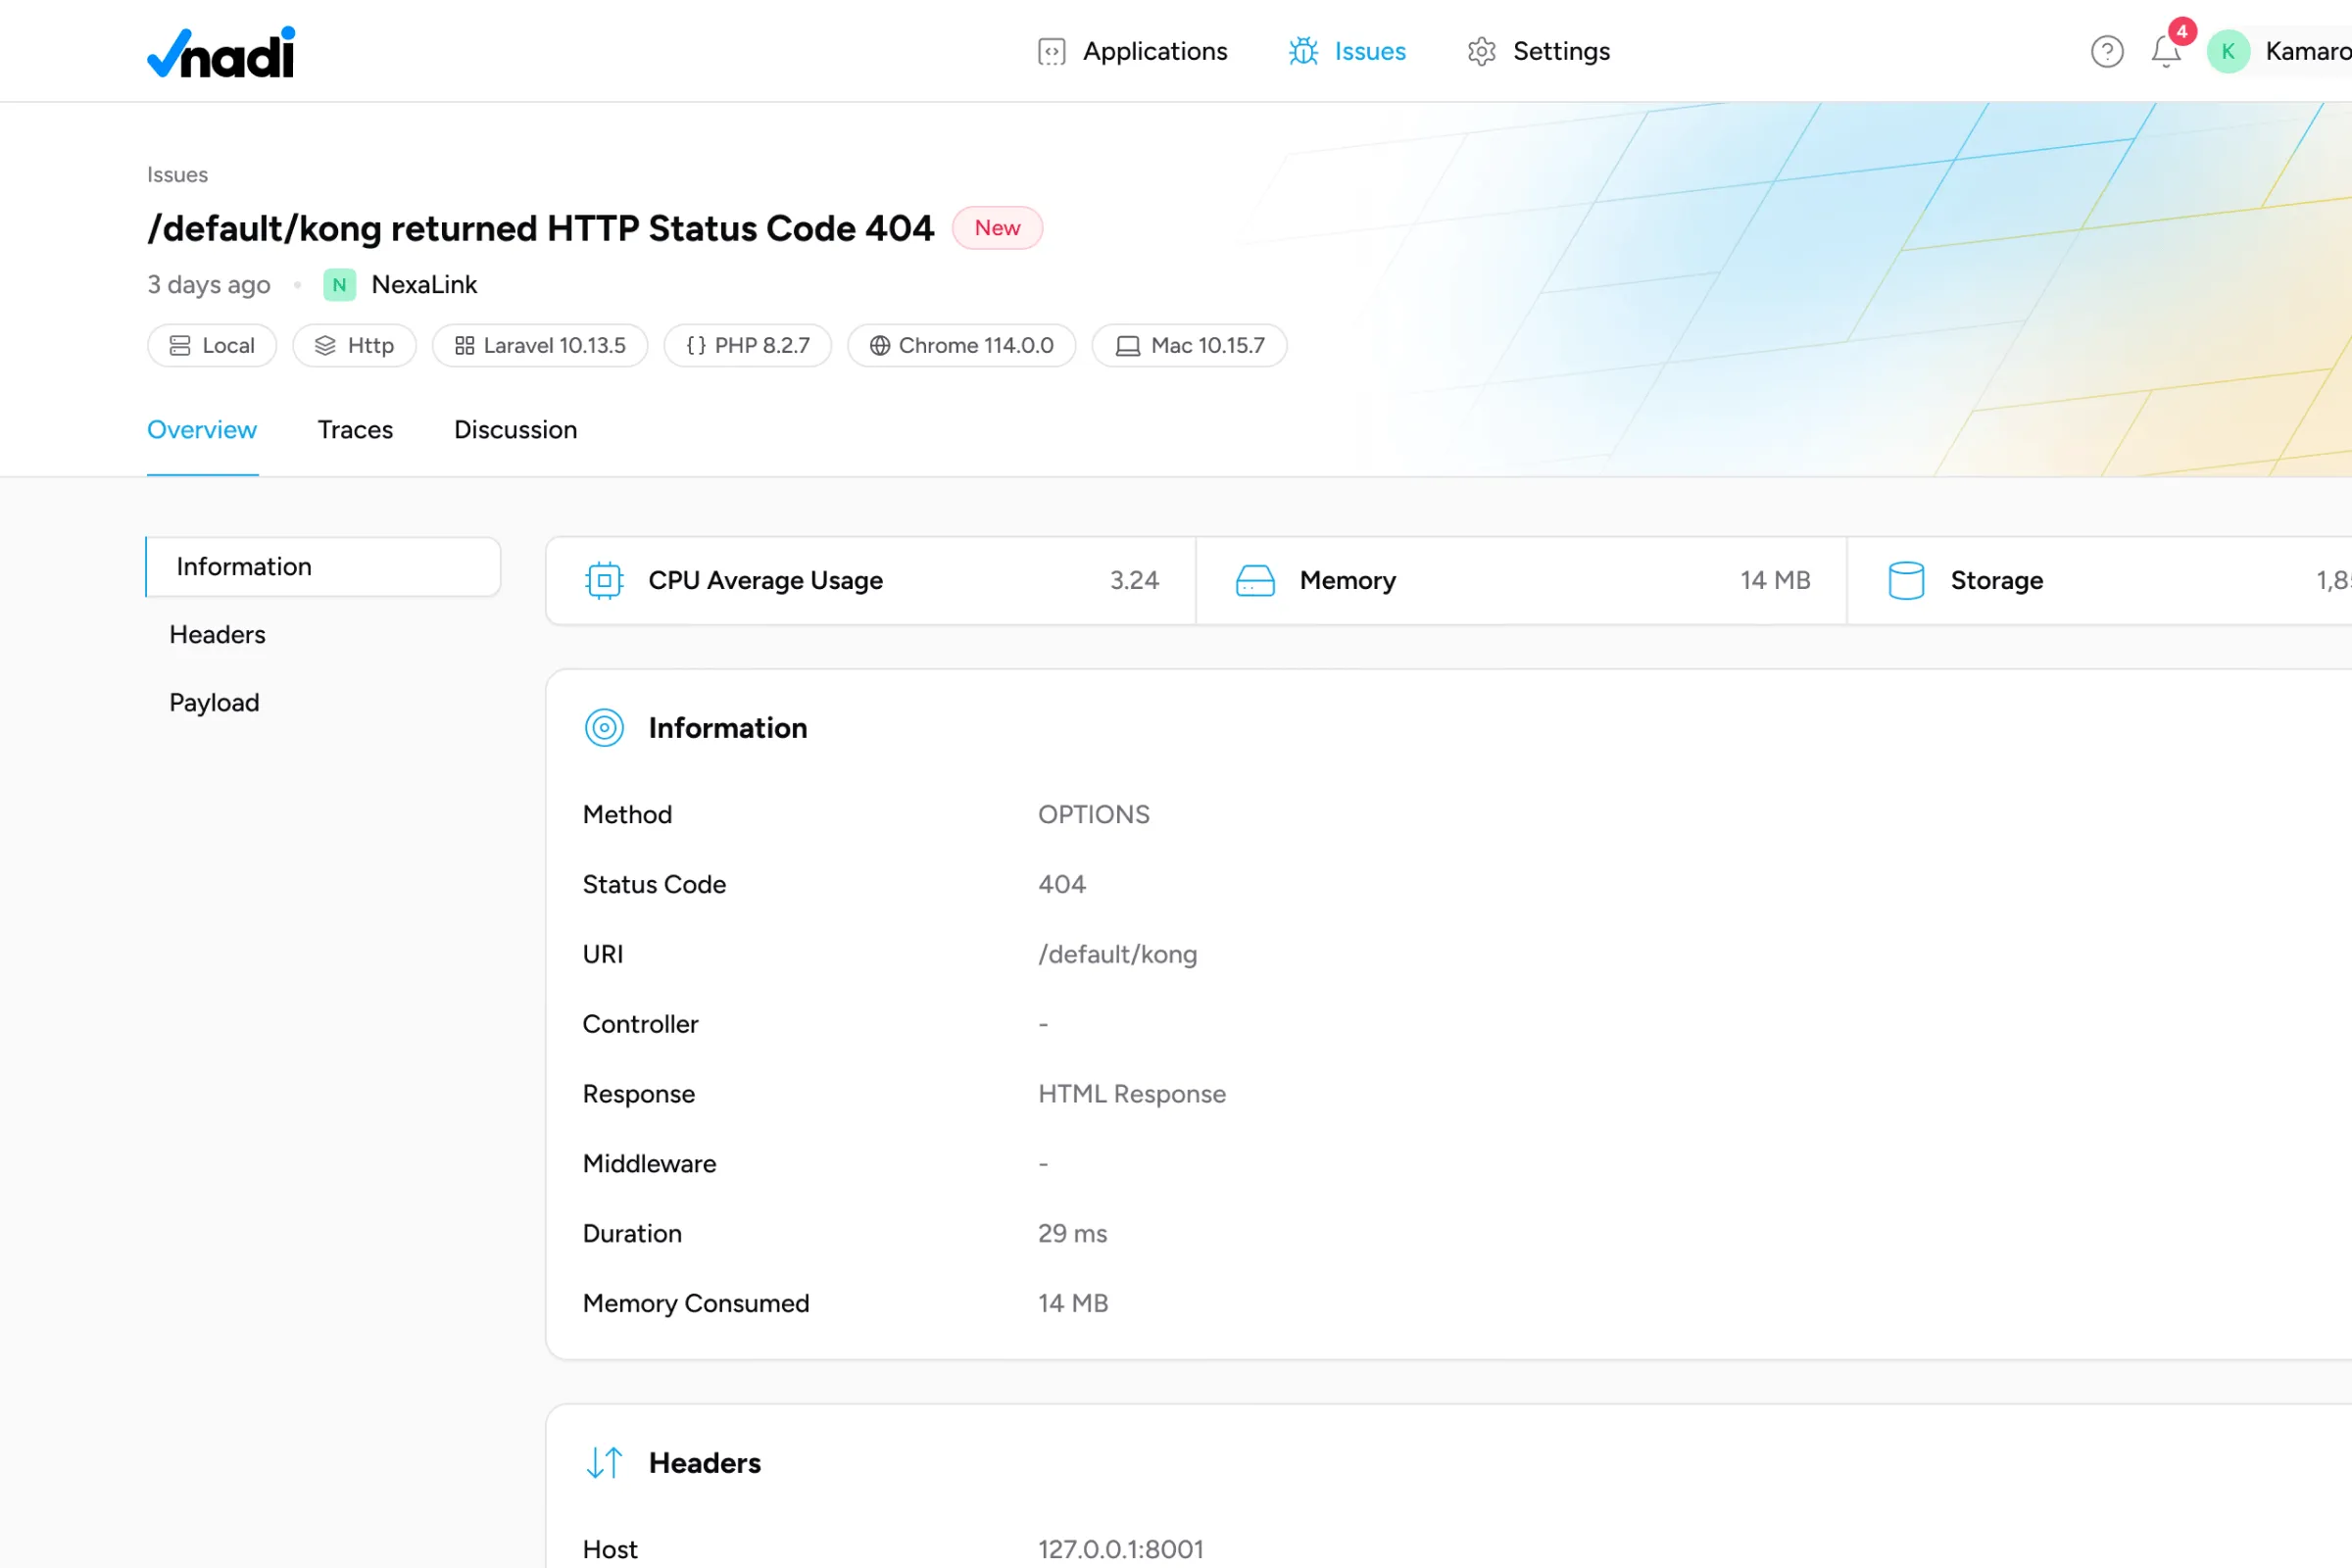Click the 14 MB value in Memory card
Image resolution: width=2352 pixels, height=1568 pixels.
(x=1775, y=581)
